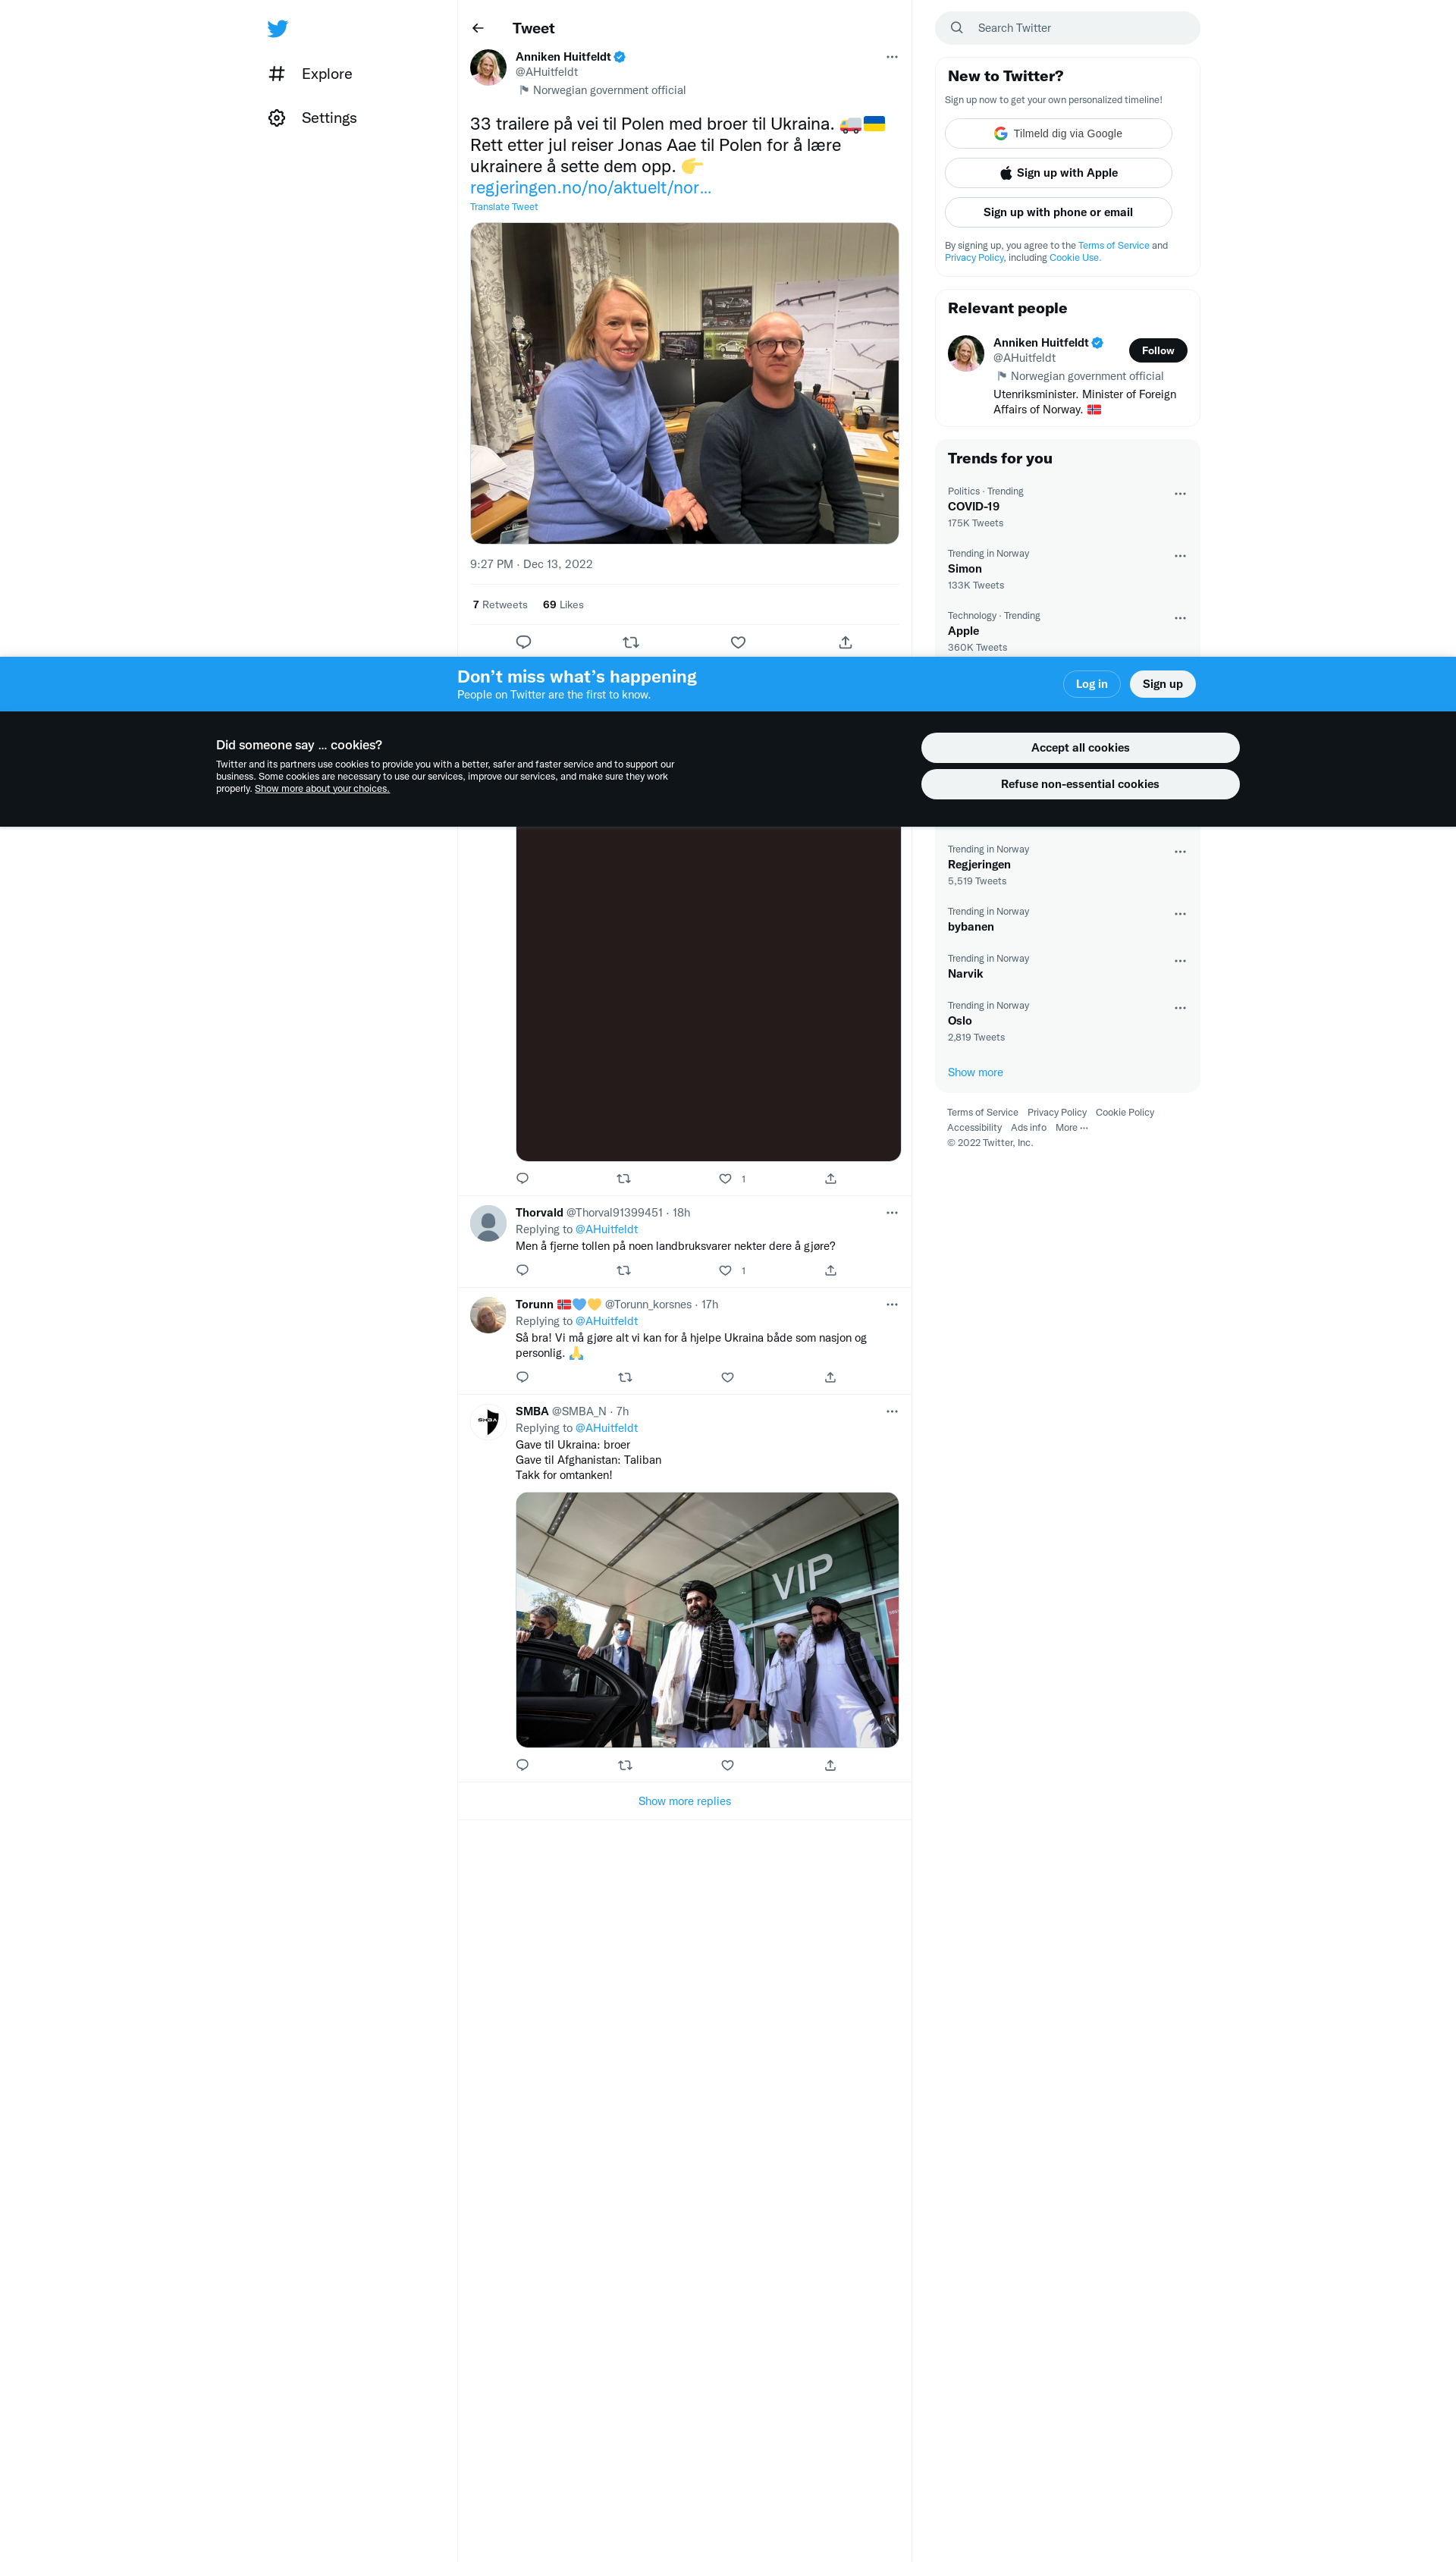The width and height of the screenshot is (1456, 2562).
Task: Click Show more replies
Action: tap(684, 1802)
